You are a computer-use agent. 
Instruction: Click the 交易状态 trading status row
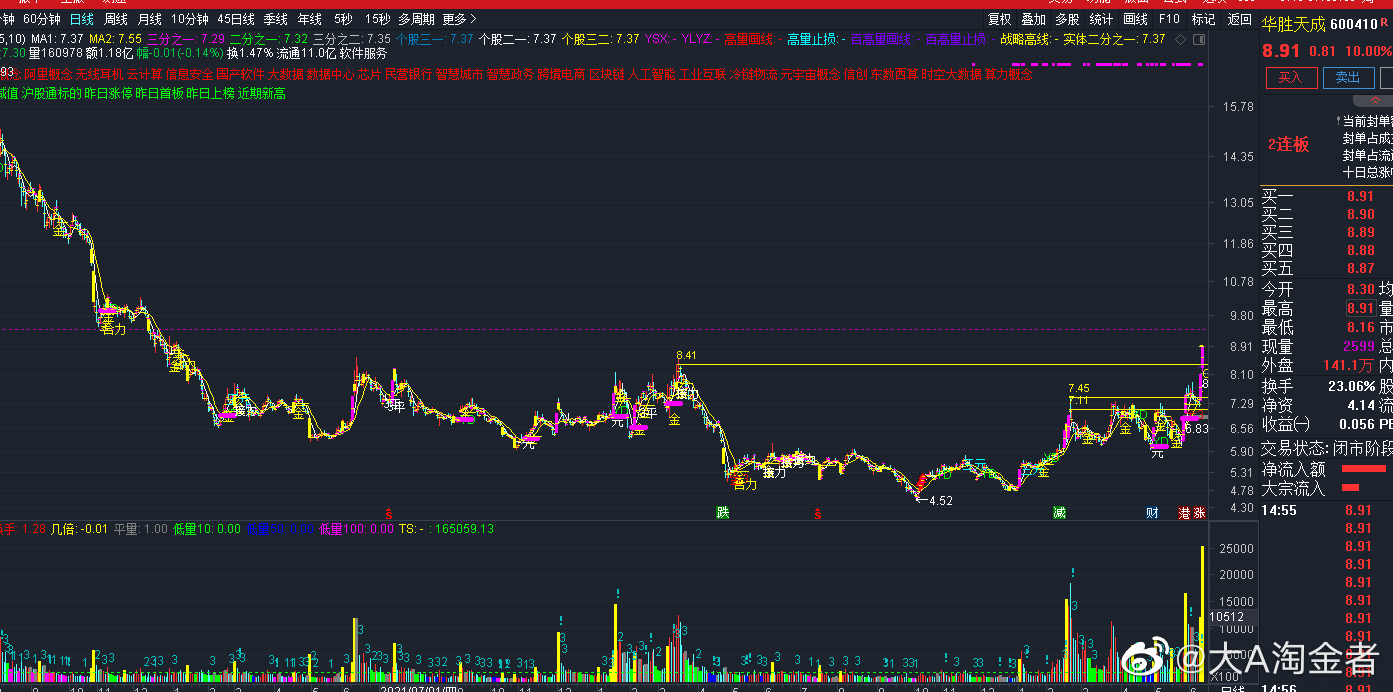1326,447
